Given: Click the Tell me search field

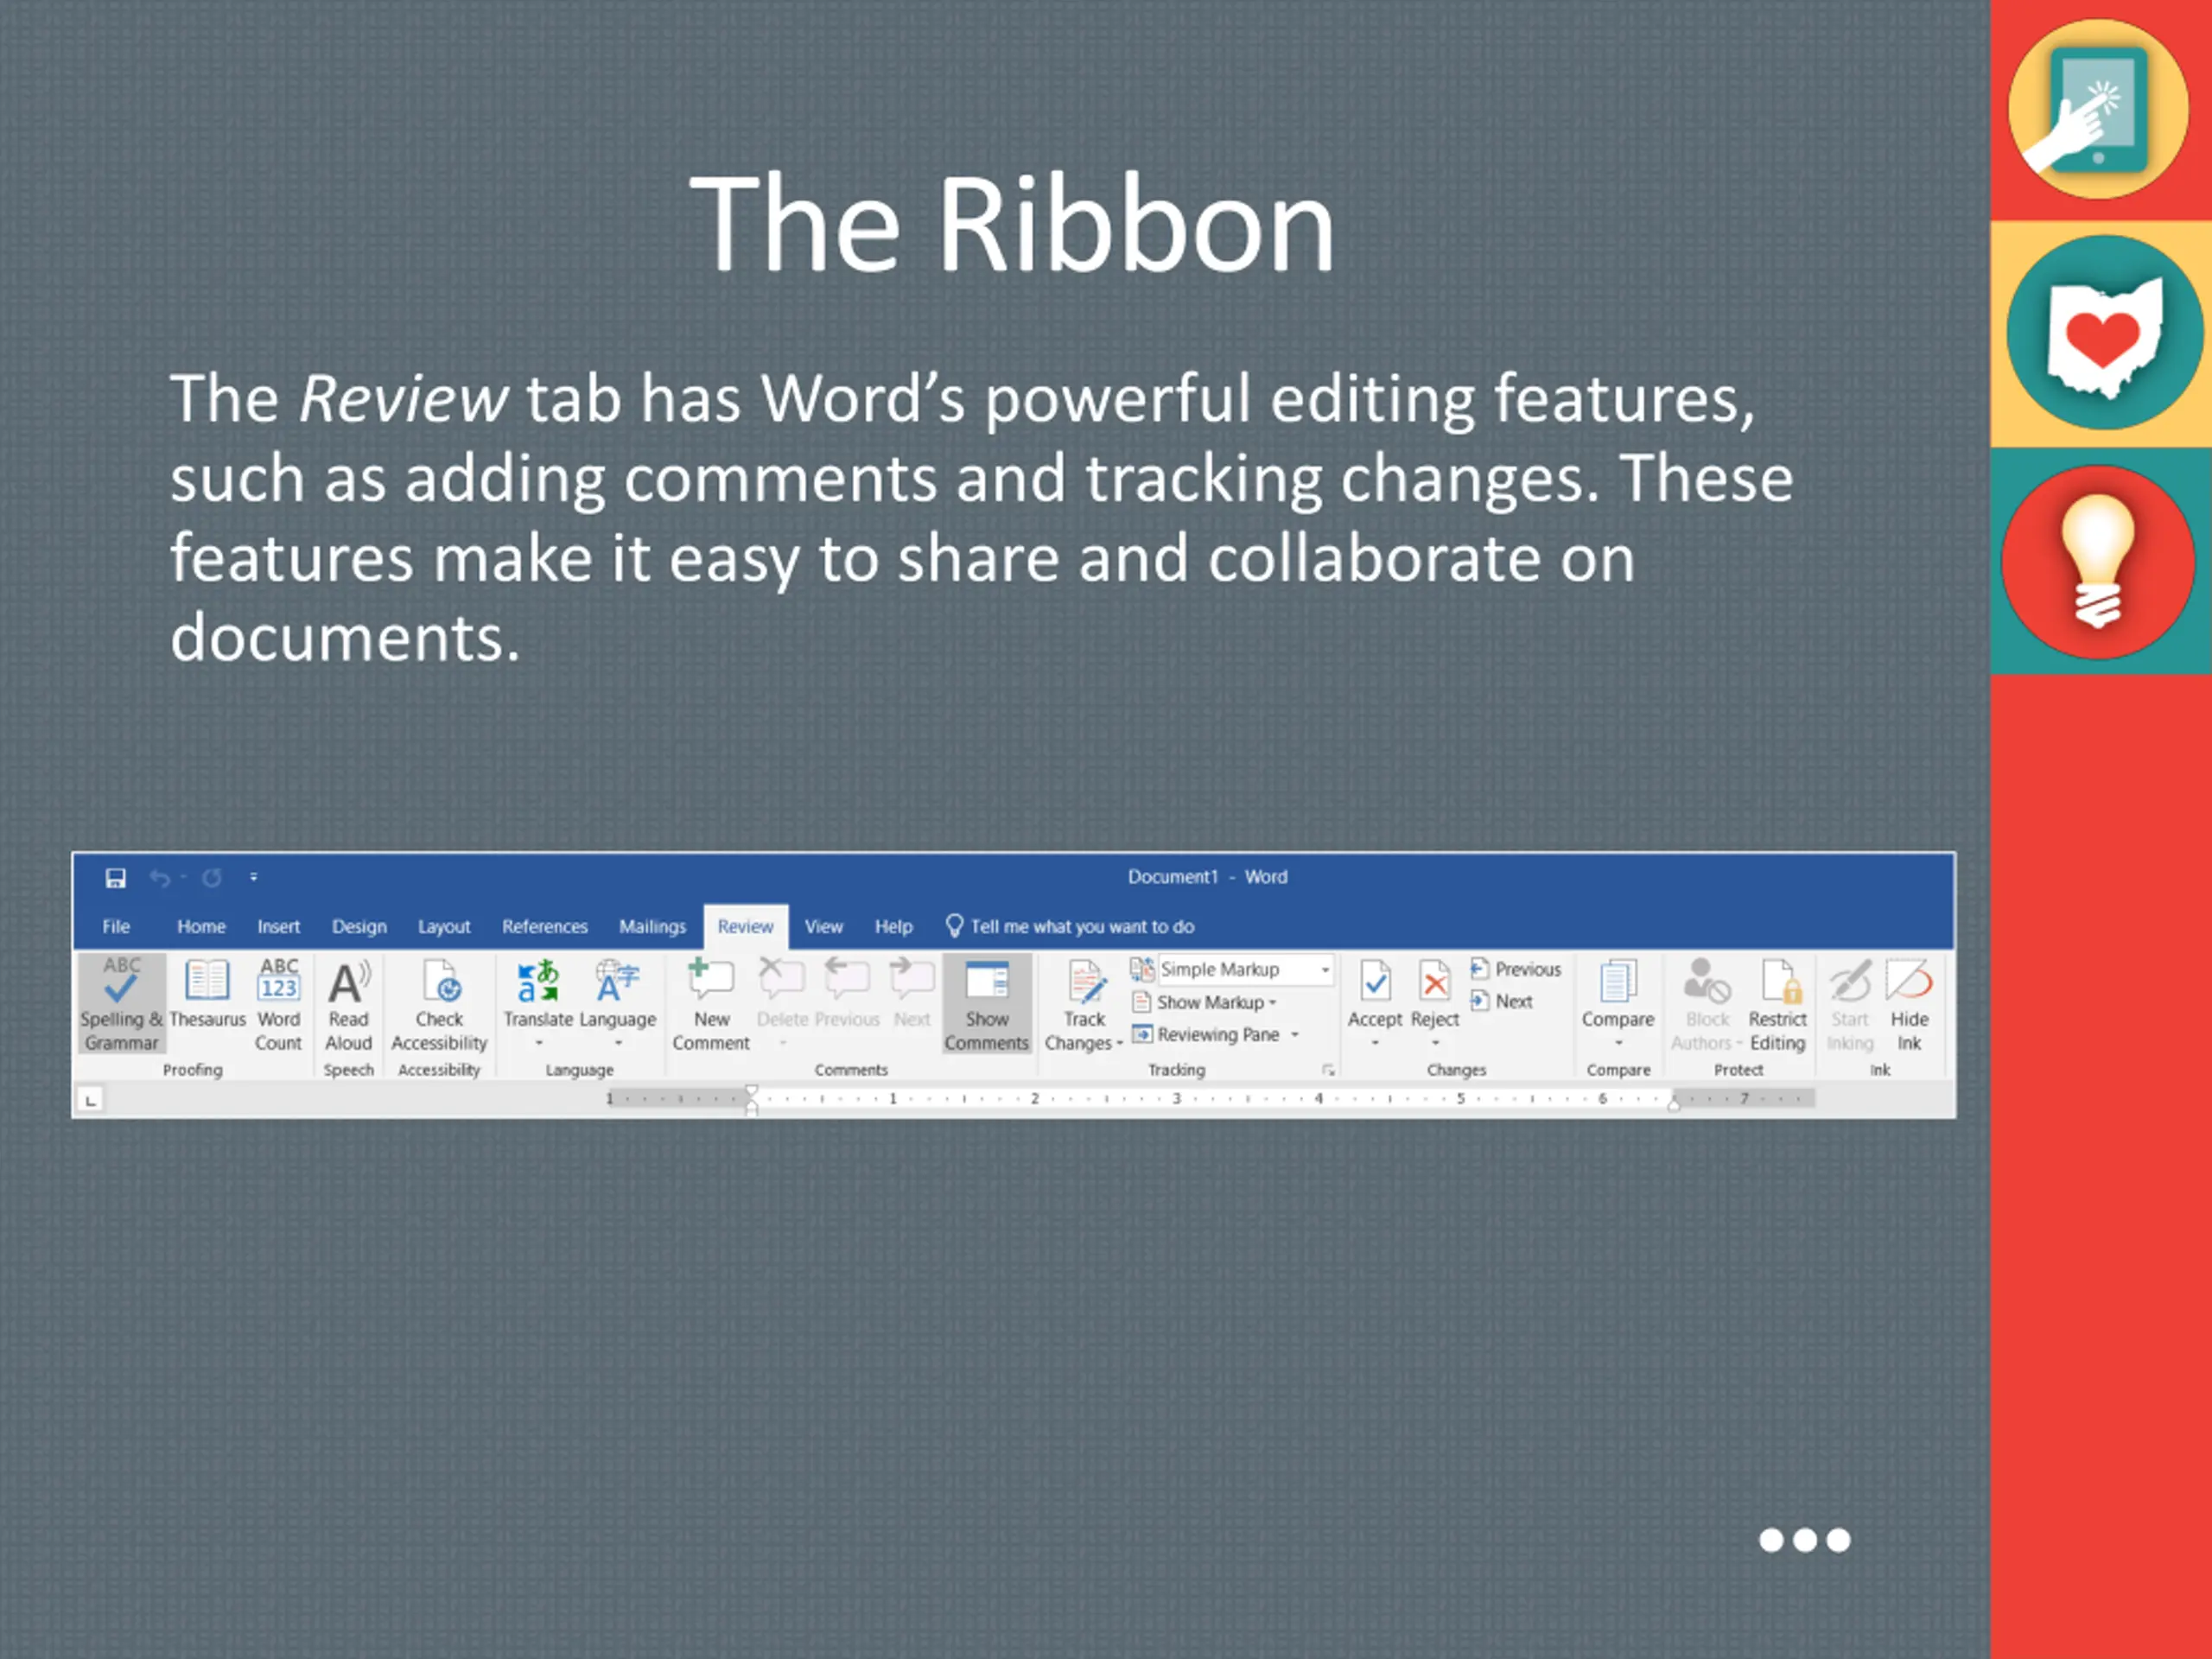Looking at the screenshot, I should pyautogui.click(x=1081, y=927).
